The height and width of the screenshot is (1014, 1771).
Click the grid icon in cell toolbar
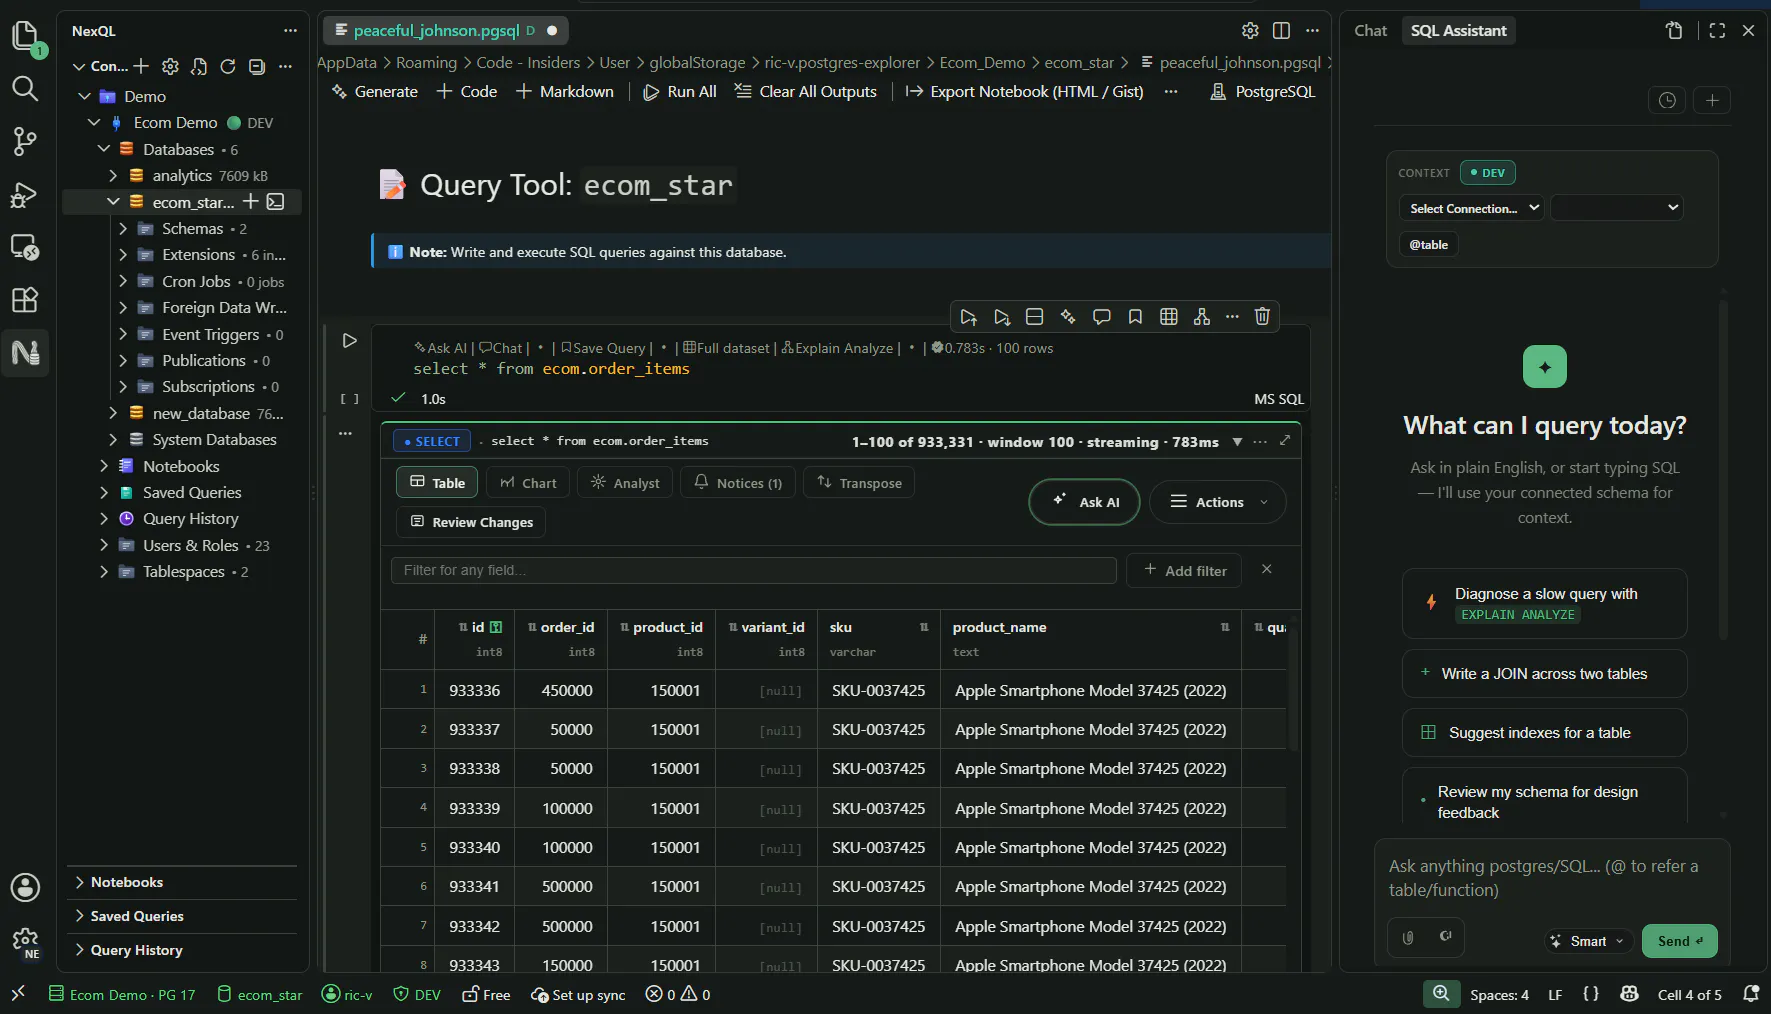point(1168,317)
